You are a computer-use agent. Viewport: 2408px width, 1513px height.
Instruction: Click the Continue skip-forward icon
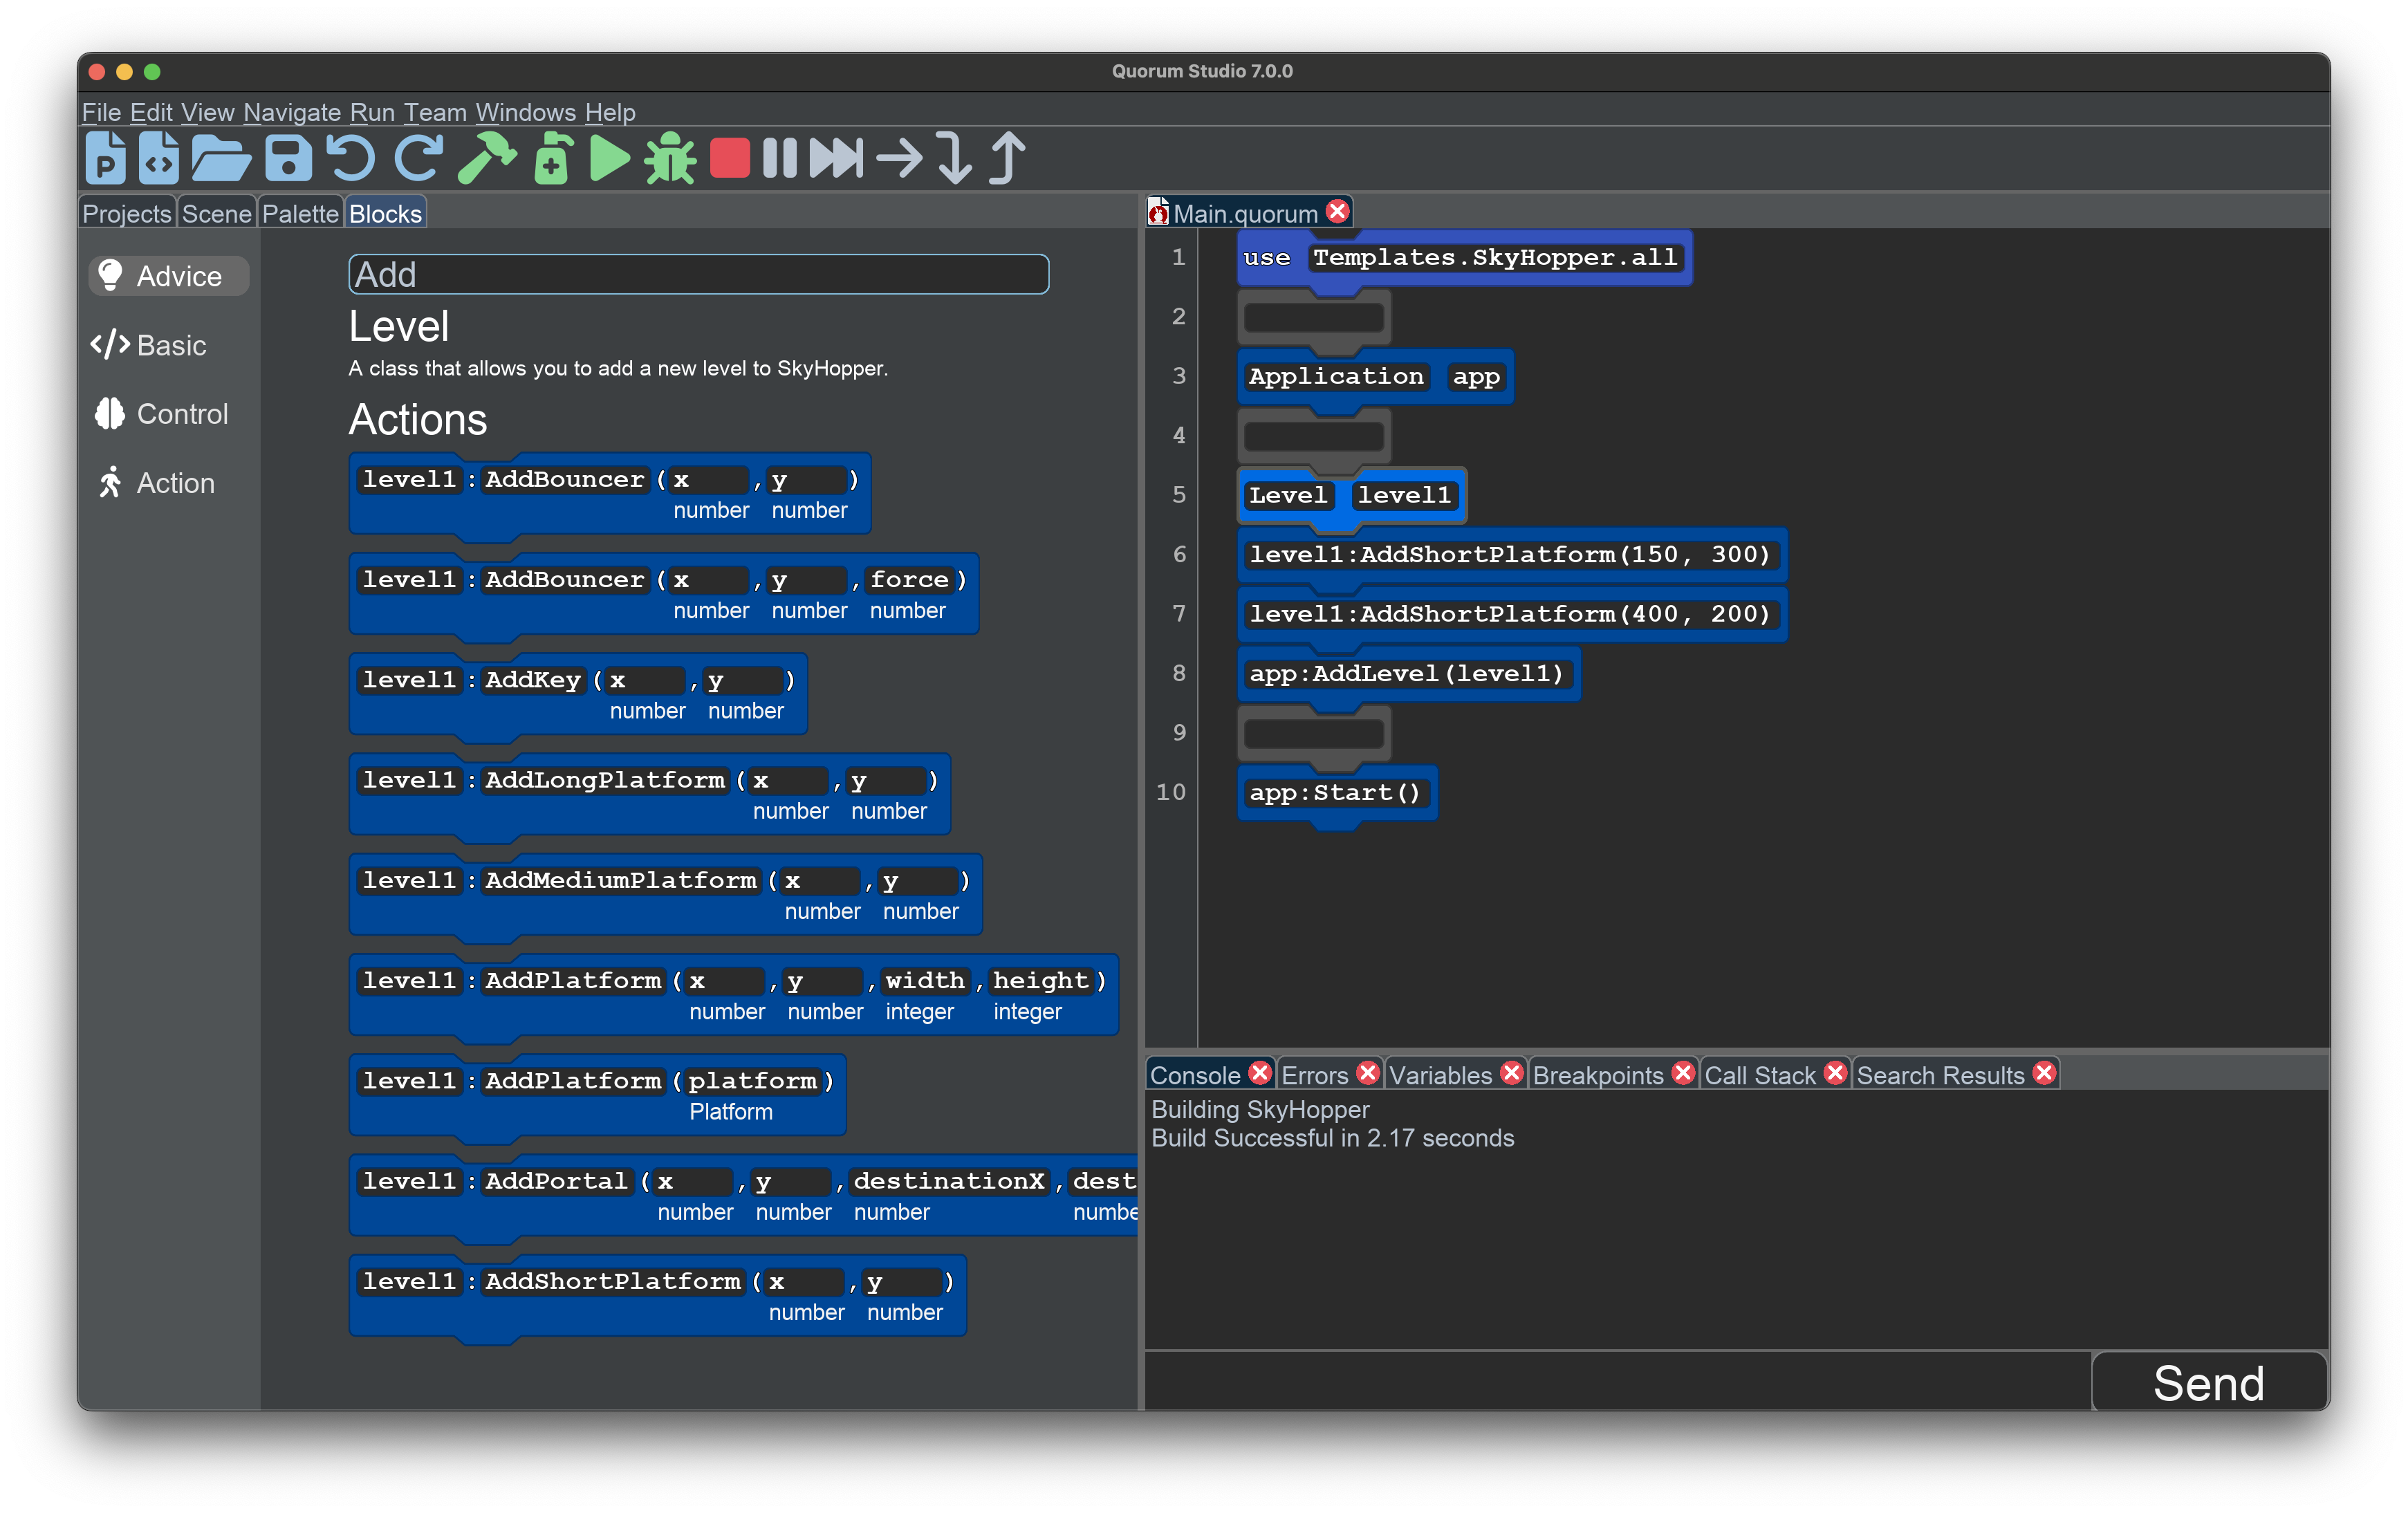coord(835,158)
